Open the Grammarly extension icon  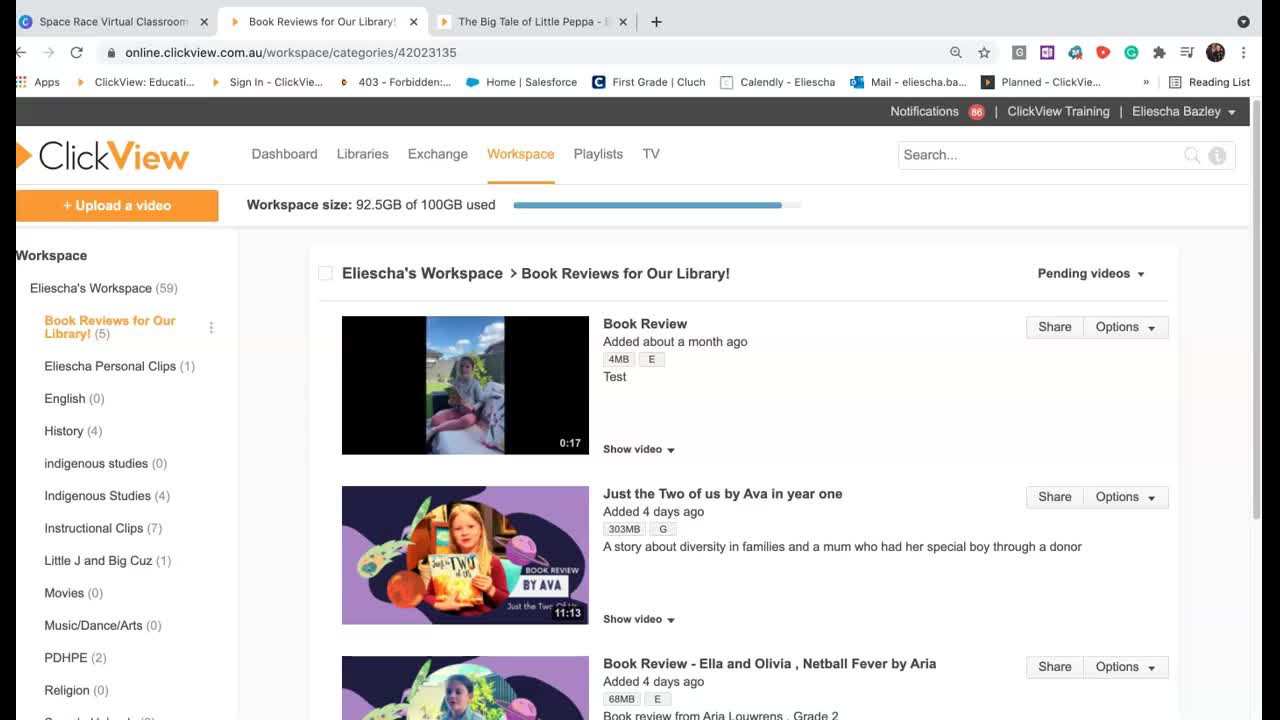[1131, 52]
